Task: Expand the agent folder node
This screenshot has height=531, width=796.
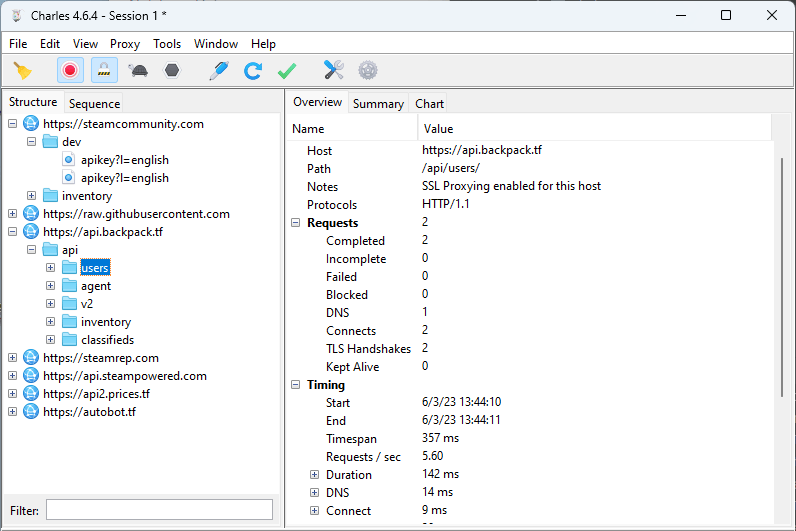Action: (50, 285)
